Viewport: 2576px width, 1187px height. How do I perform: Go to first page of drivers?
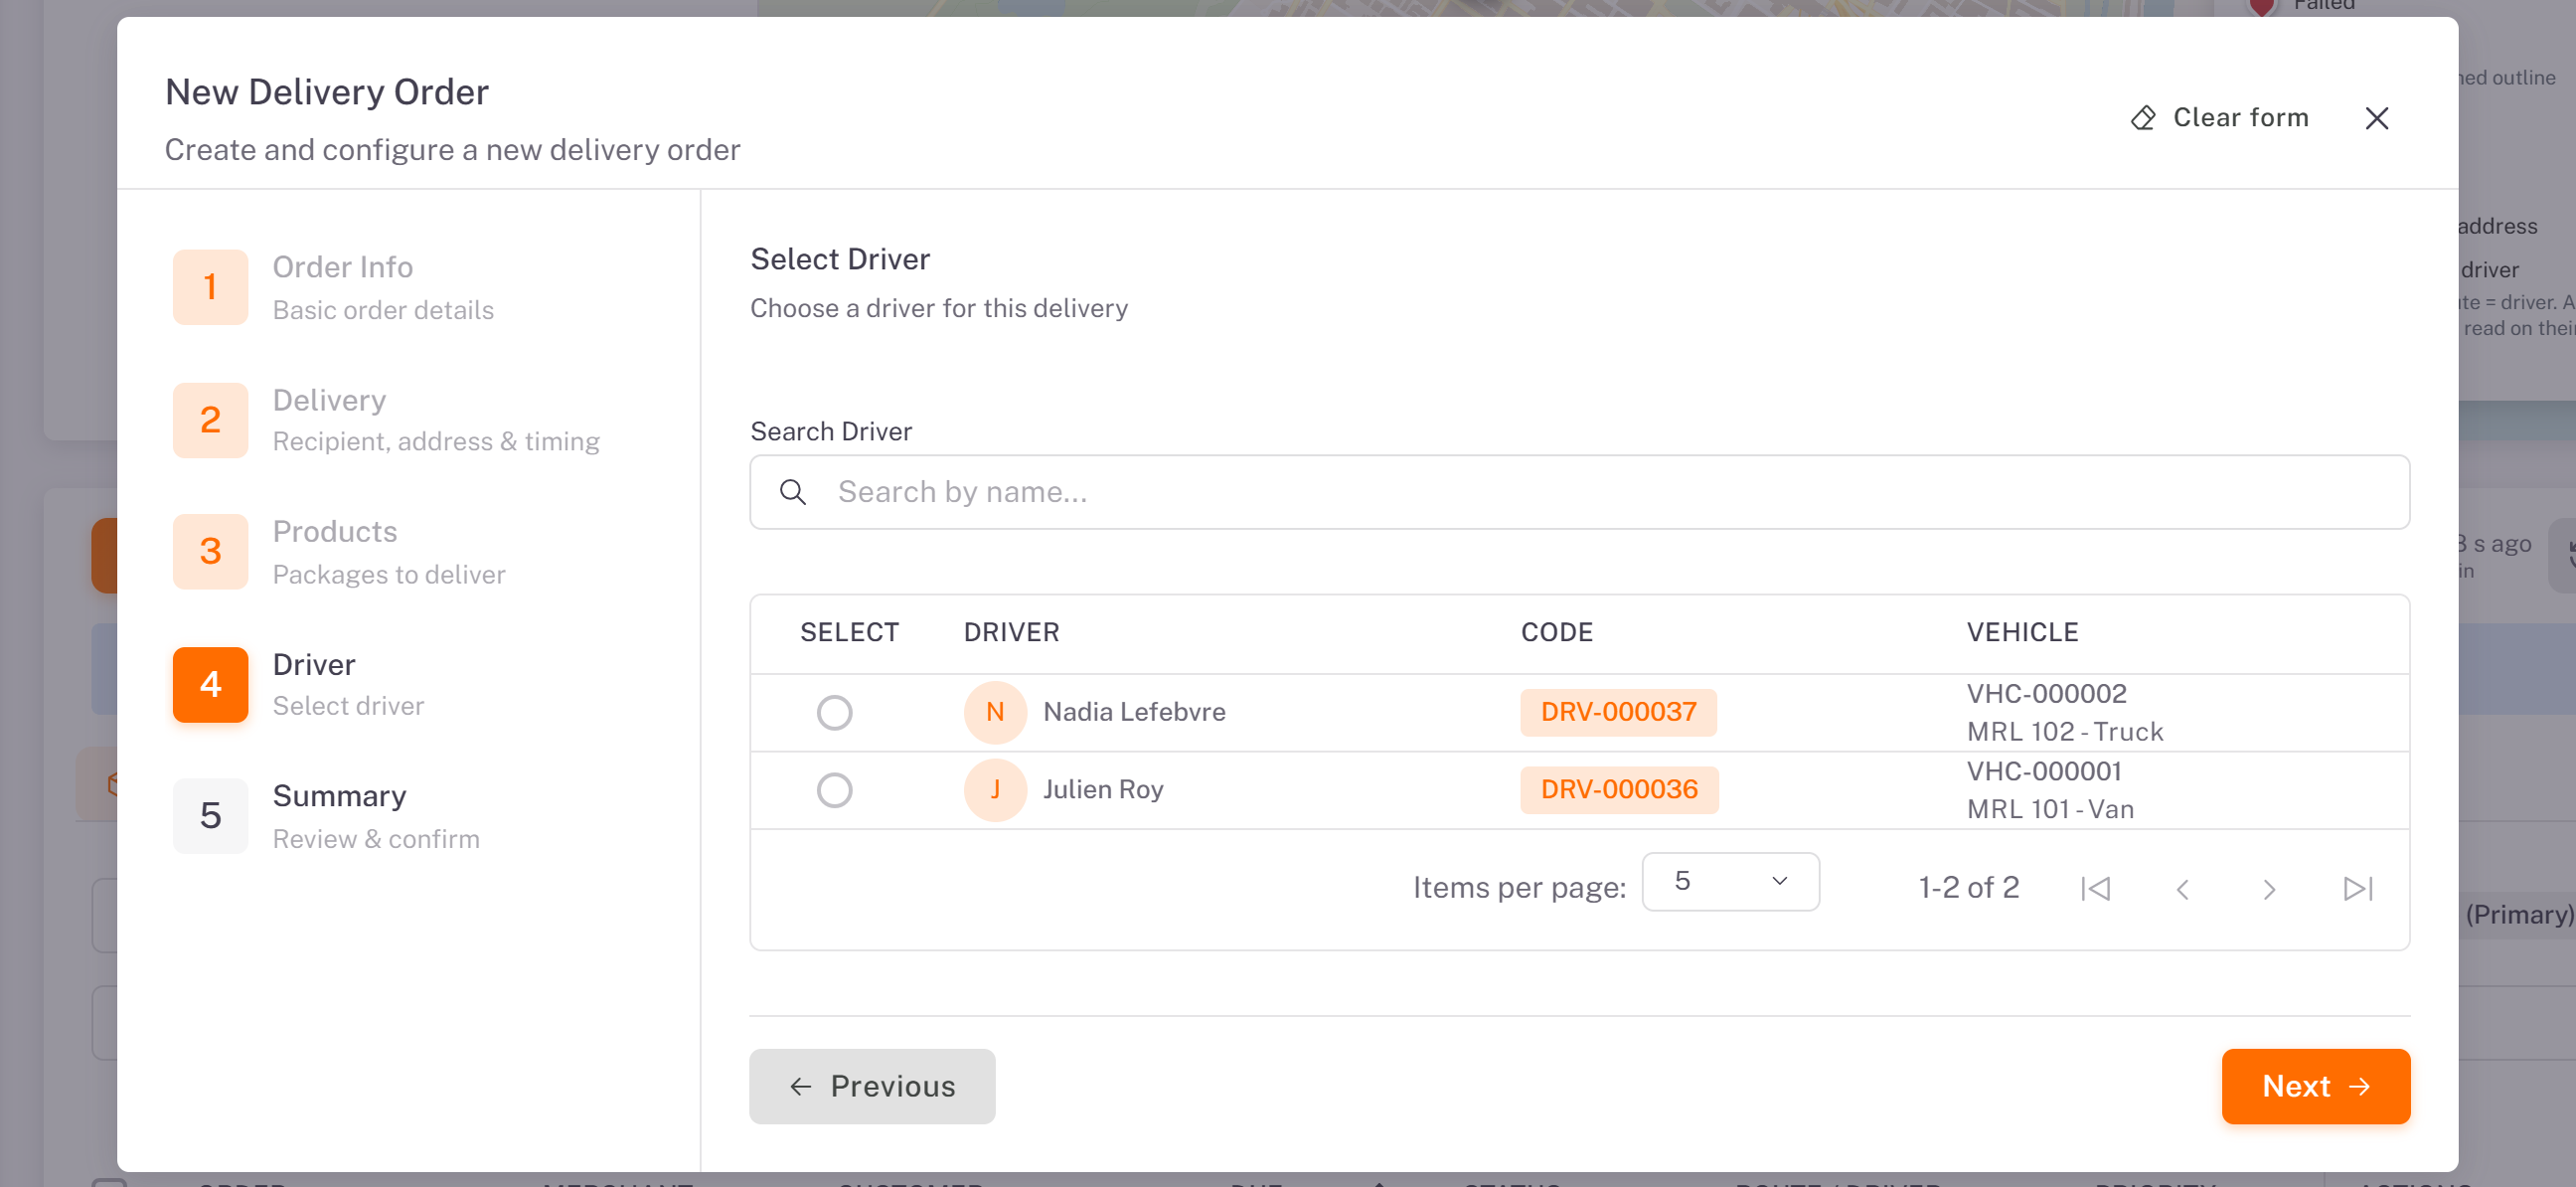[2095, 888]
